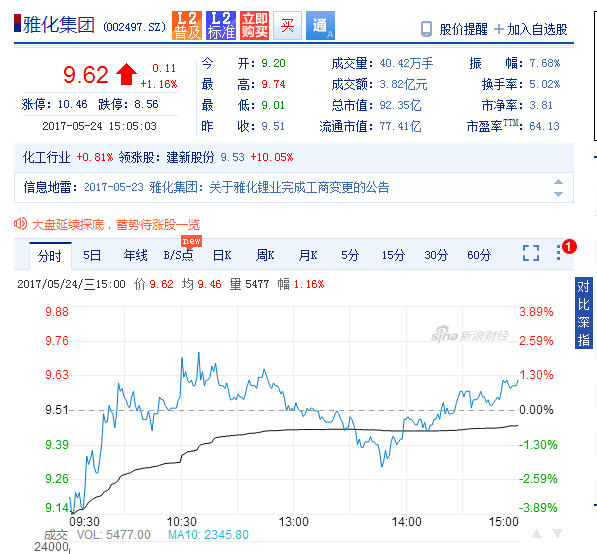Click the red notification badge 1
Image resolution: width=597 pixels, height=554 pixels.
pos(569,247)
